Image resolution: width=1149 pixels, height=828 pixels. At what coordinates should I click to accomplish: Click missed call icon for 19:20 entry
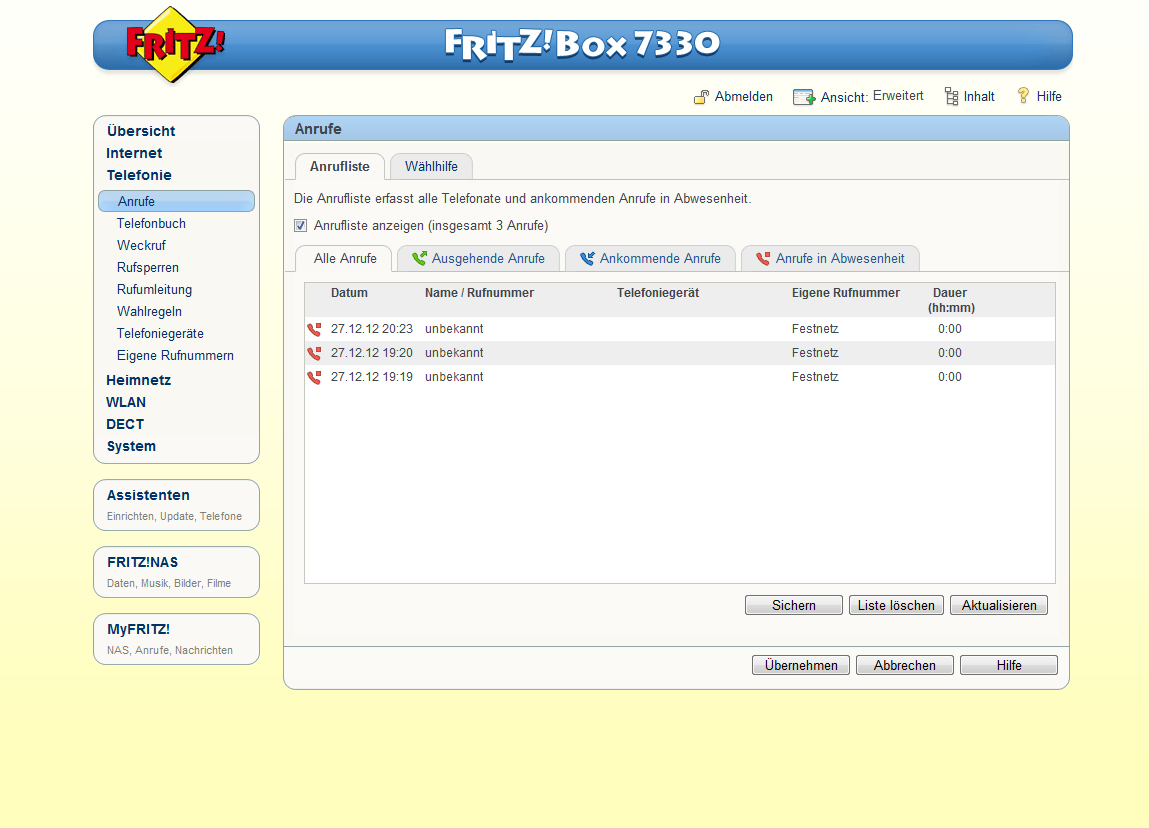314,353
